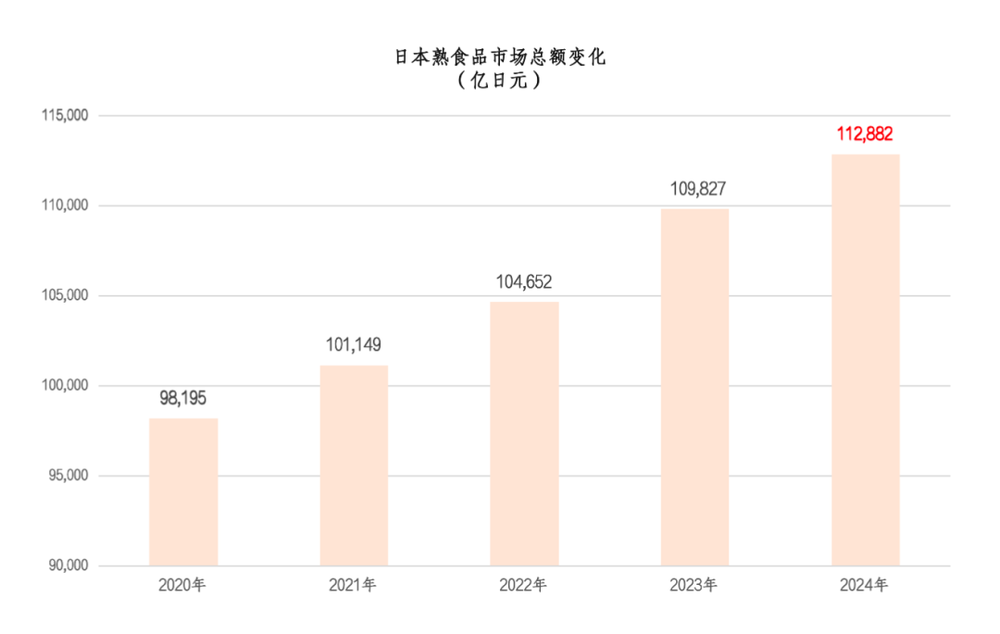Click the 2020年 bar
Image resolution: width=1000 pixels, height=634 pixels.
[x=183, y=492]
